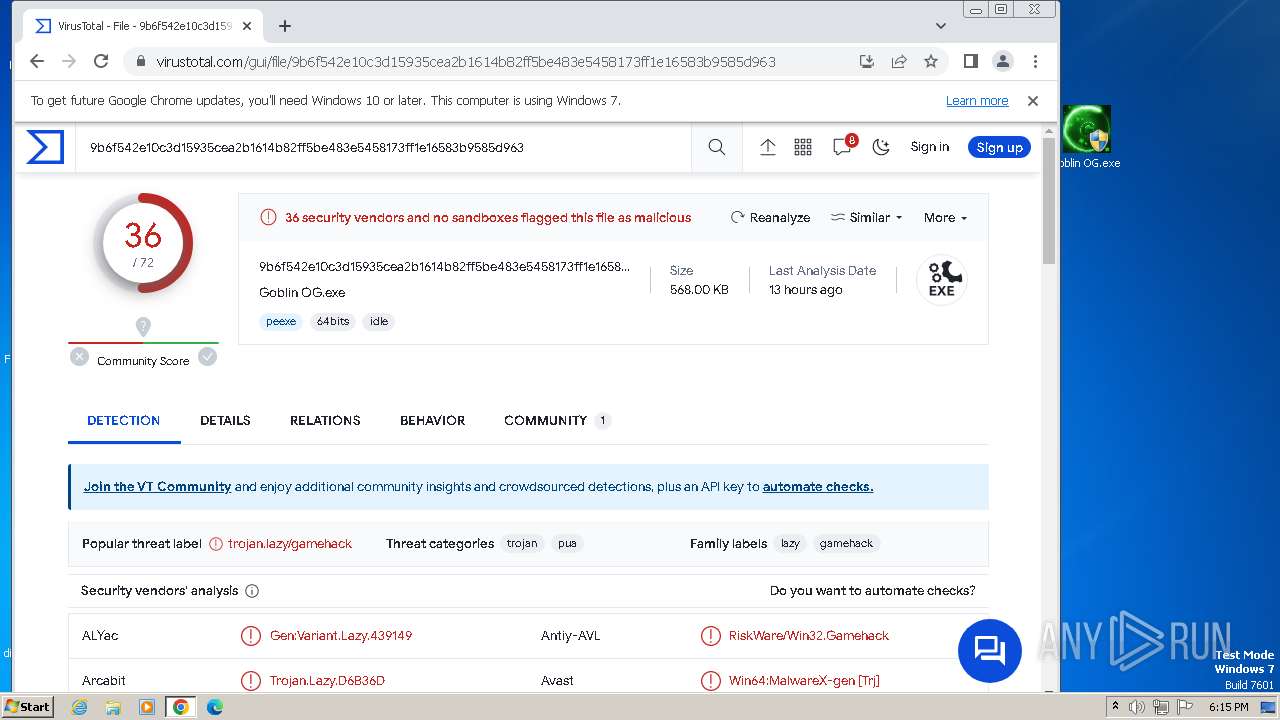Screen dimensions: 1280x720
Task: Click the taskbar clock 6:15 PM
Action: 1229,707
